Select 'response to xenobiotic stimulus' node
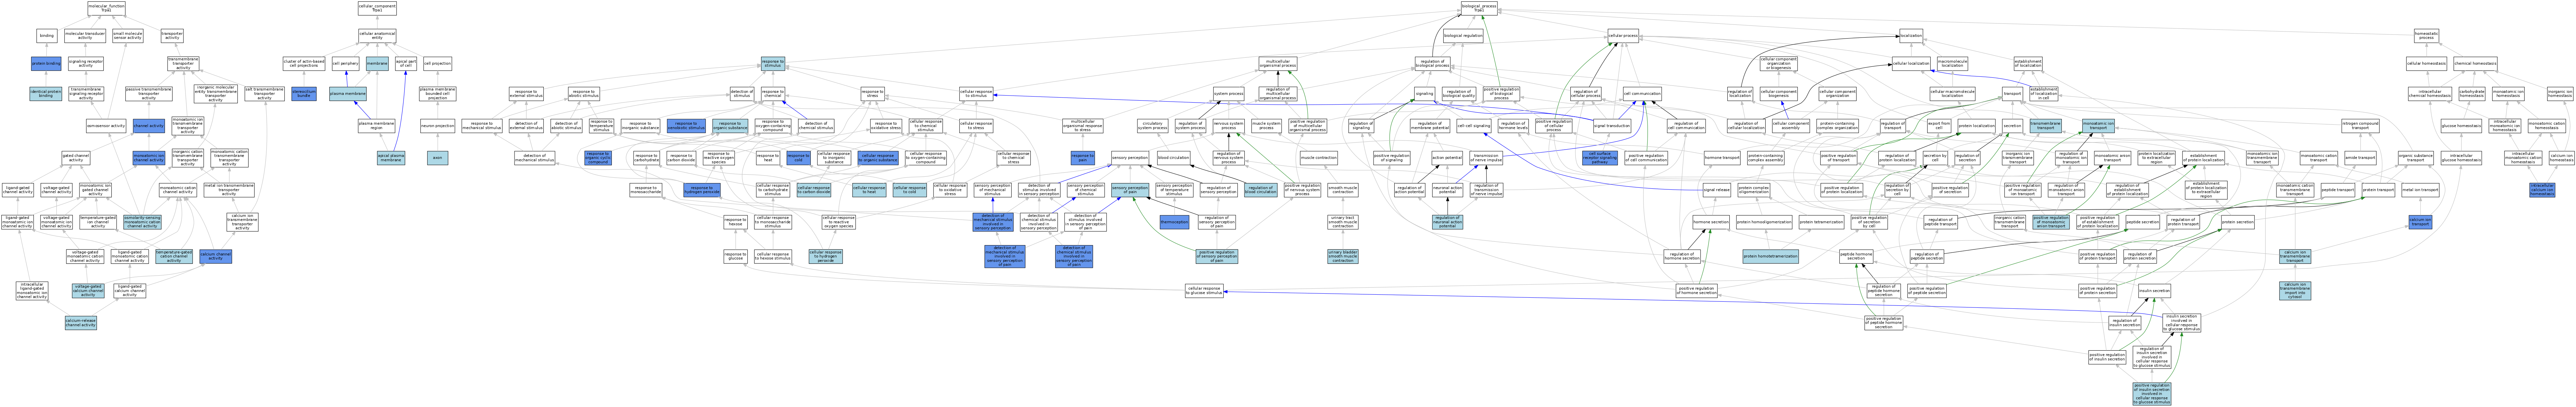 pyautogui.click(x=686, y=126)
